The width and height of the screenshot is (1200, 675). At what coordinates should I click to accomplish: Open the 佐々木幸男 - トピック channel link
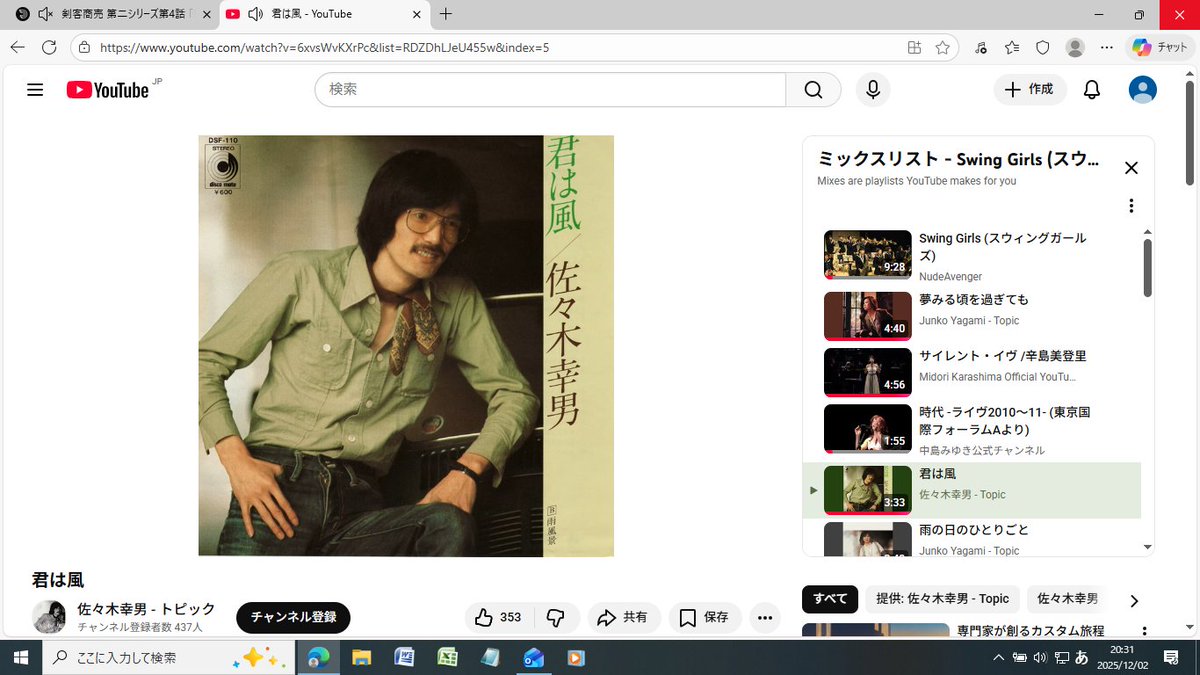tap(146, 609)
